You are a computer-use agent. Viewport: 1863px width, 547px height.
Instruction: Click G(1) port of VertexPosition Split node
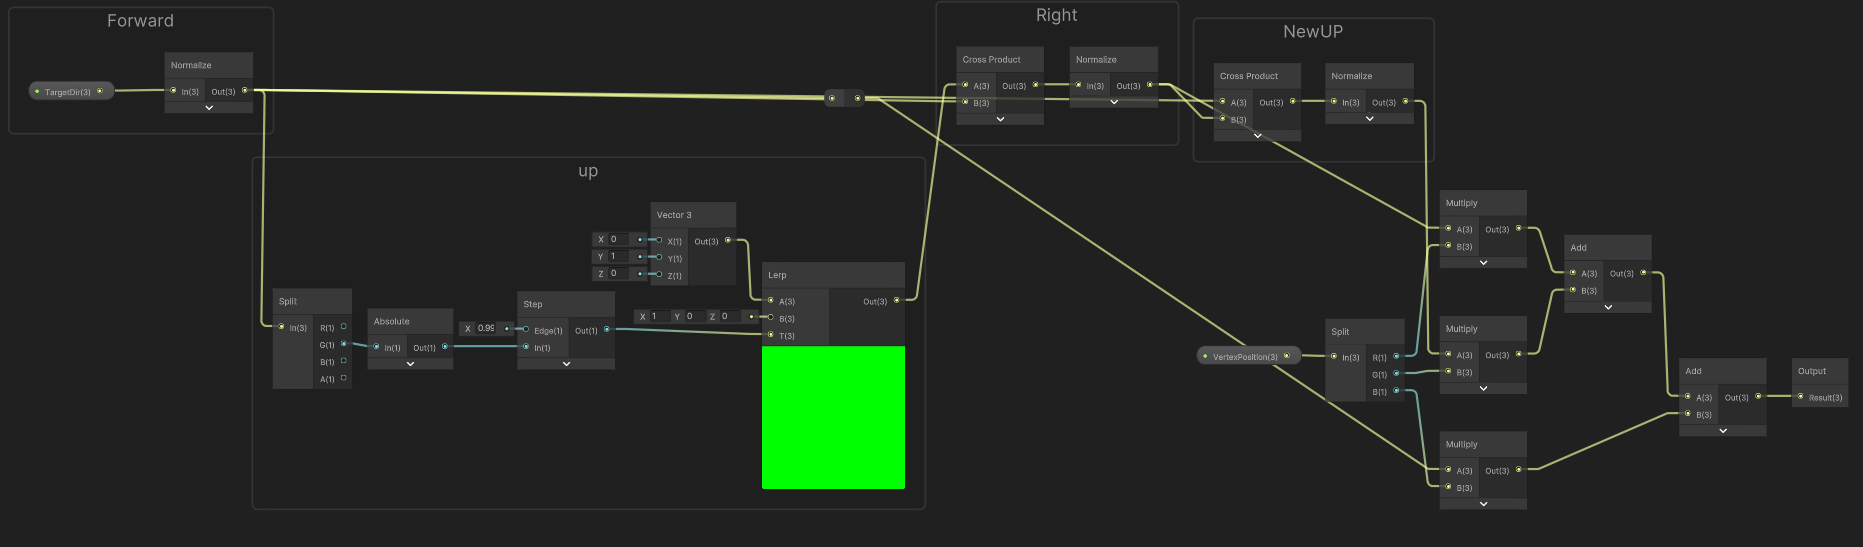tap(1396, 374)
